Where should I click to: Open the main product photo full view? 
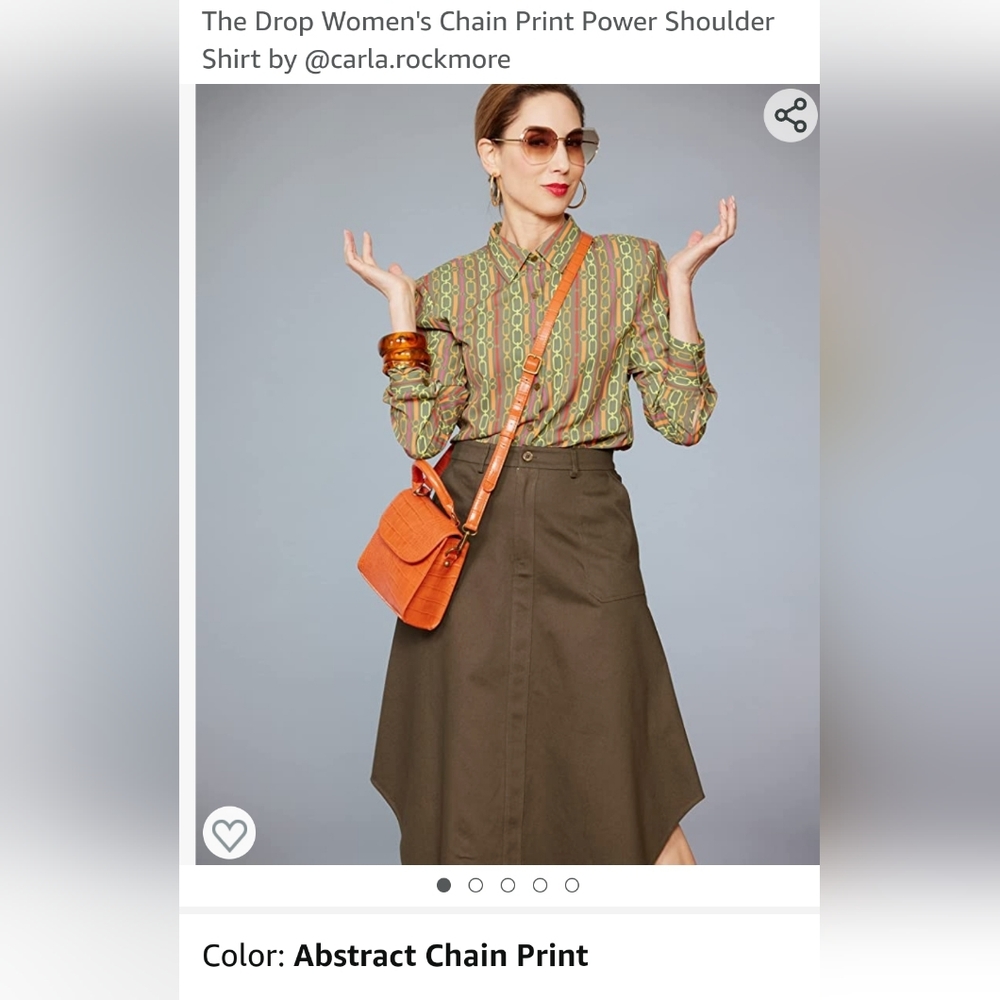508,474
